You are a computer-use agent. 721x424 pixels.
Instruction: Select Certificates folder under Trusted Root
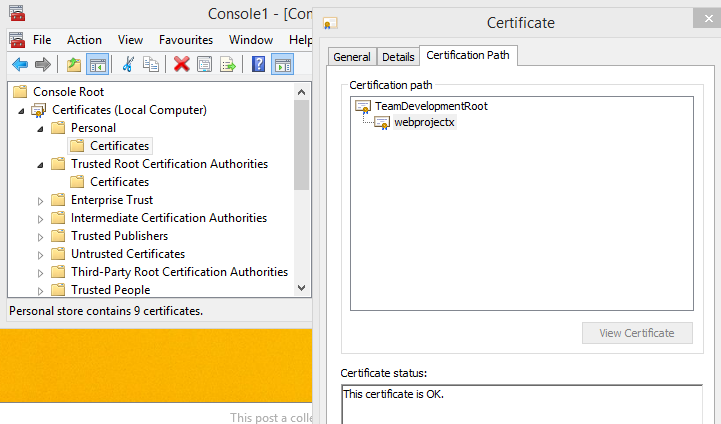click(x=119, y=182)
